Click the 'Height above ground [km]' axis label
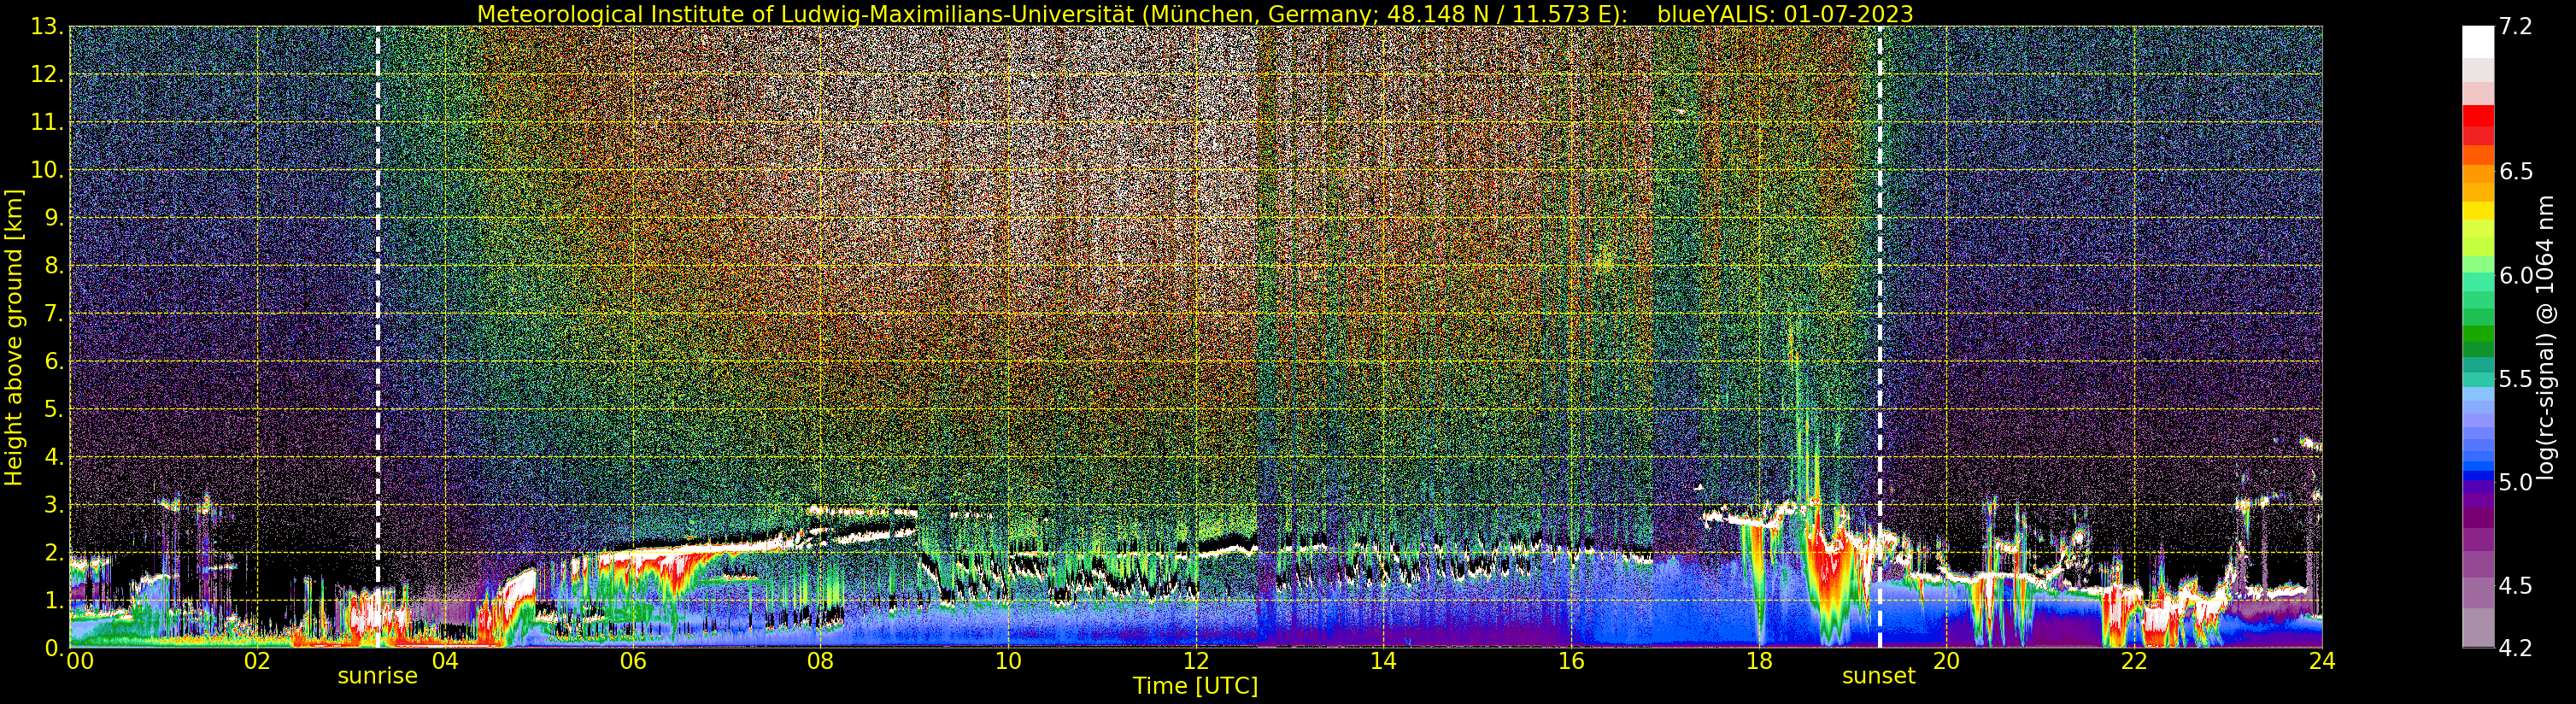 14,337
